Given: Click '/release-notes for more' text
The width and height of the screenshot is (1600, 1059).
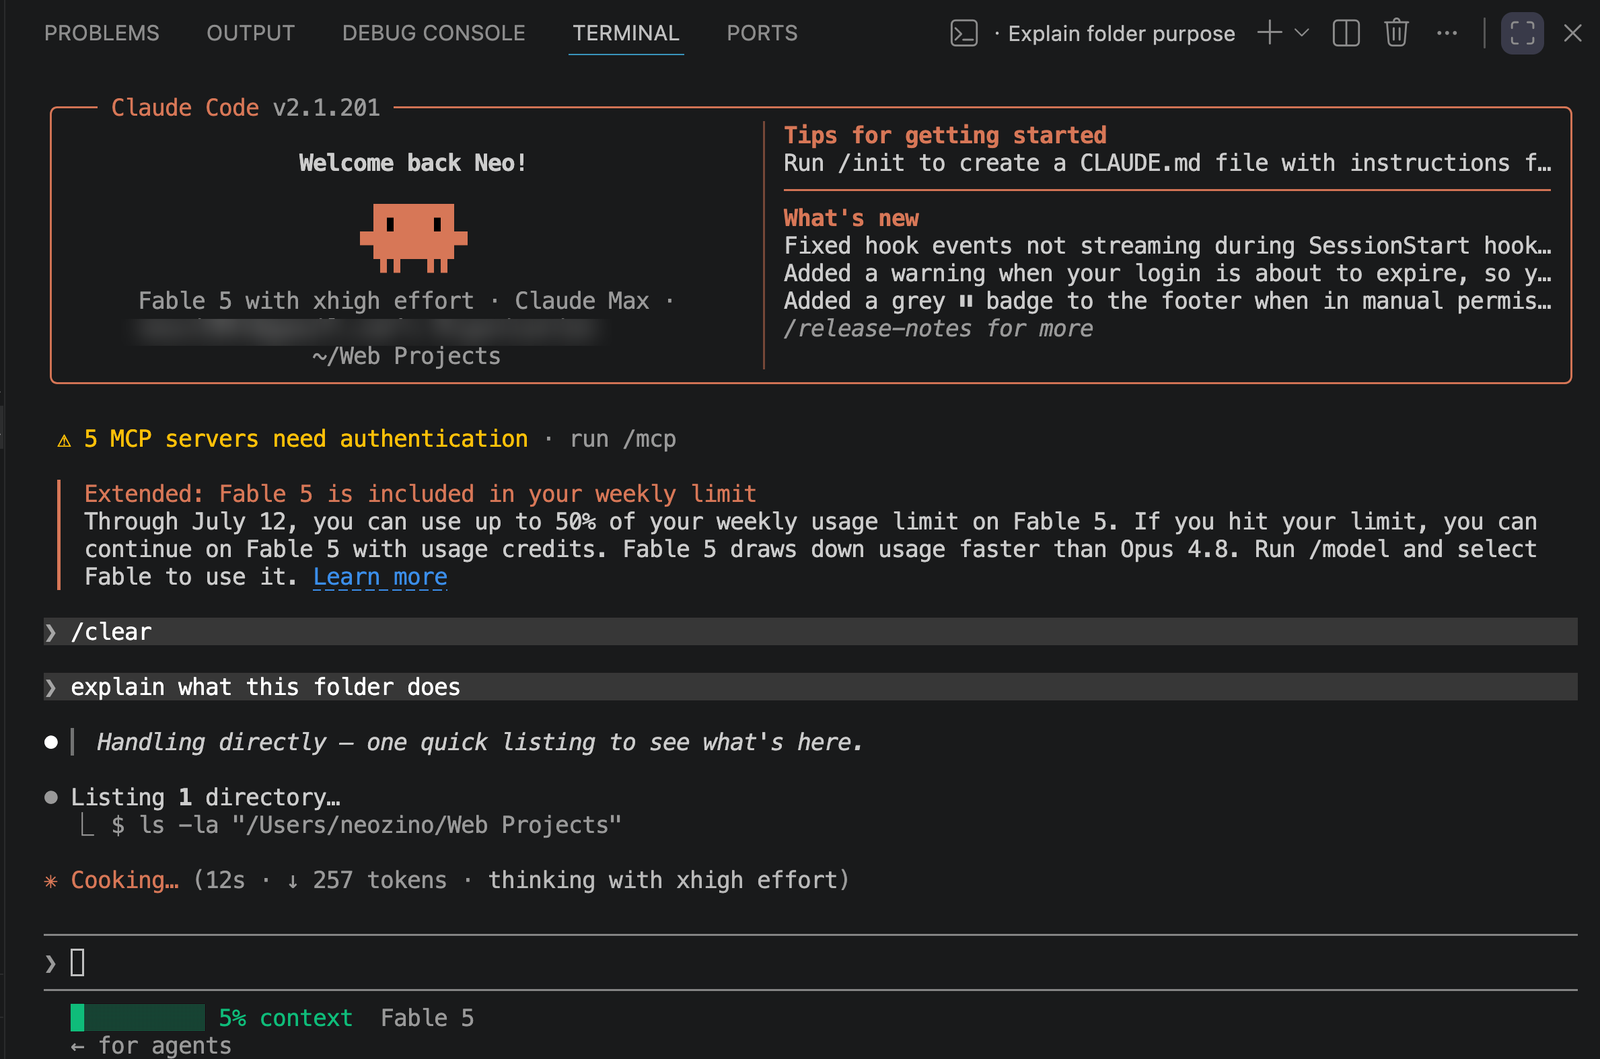Looking at the screenshot, I should pyautogui.click(x=938, y=329).
